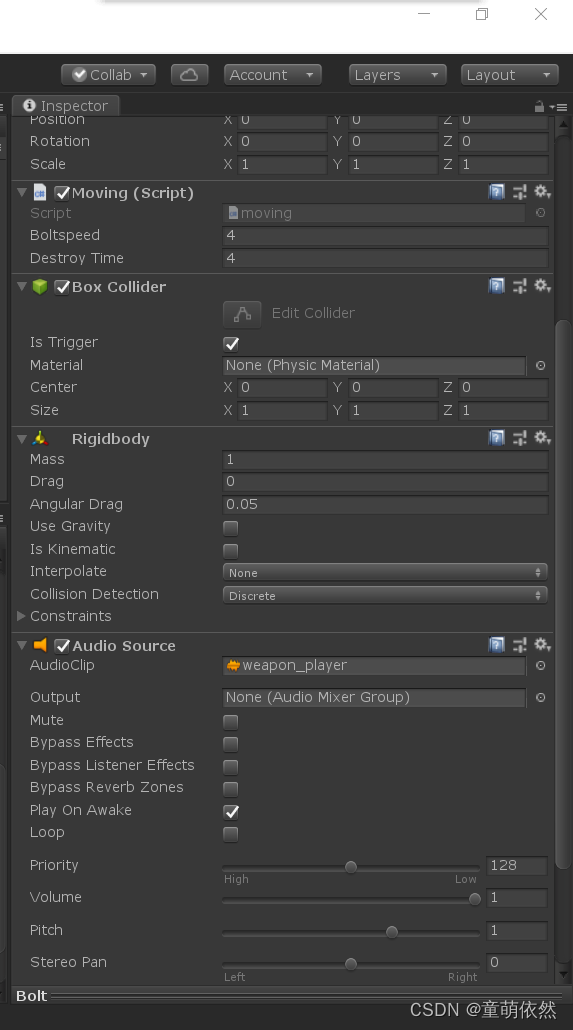Viewport: 573px width, 1030px height.
Task: Uncheck the Is Trigger checkbox
Action: click(x=231, y=344)
